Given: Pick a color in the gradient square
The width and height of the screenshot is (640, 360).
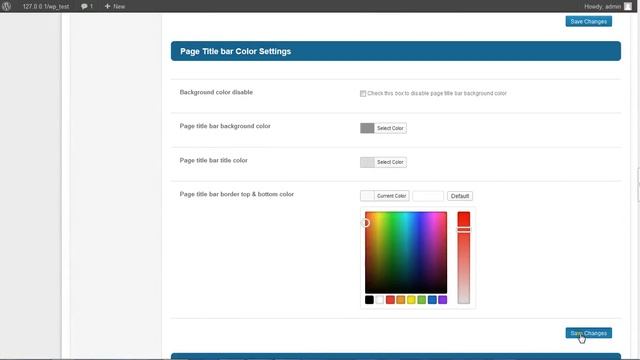Looking at the screenshot, I should pyautogui.click(x=406, y=252).
